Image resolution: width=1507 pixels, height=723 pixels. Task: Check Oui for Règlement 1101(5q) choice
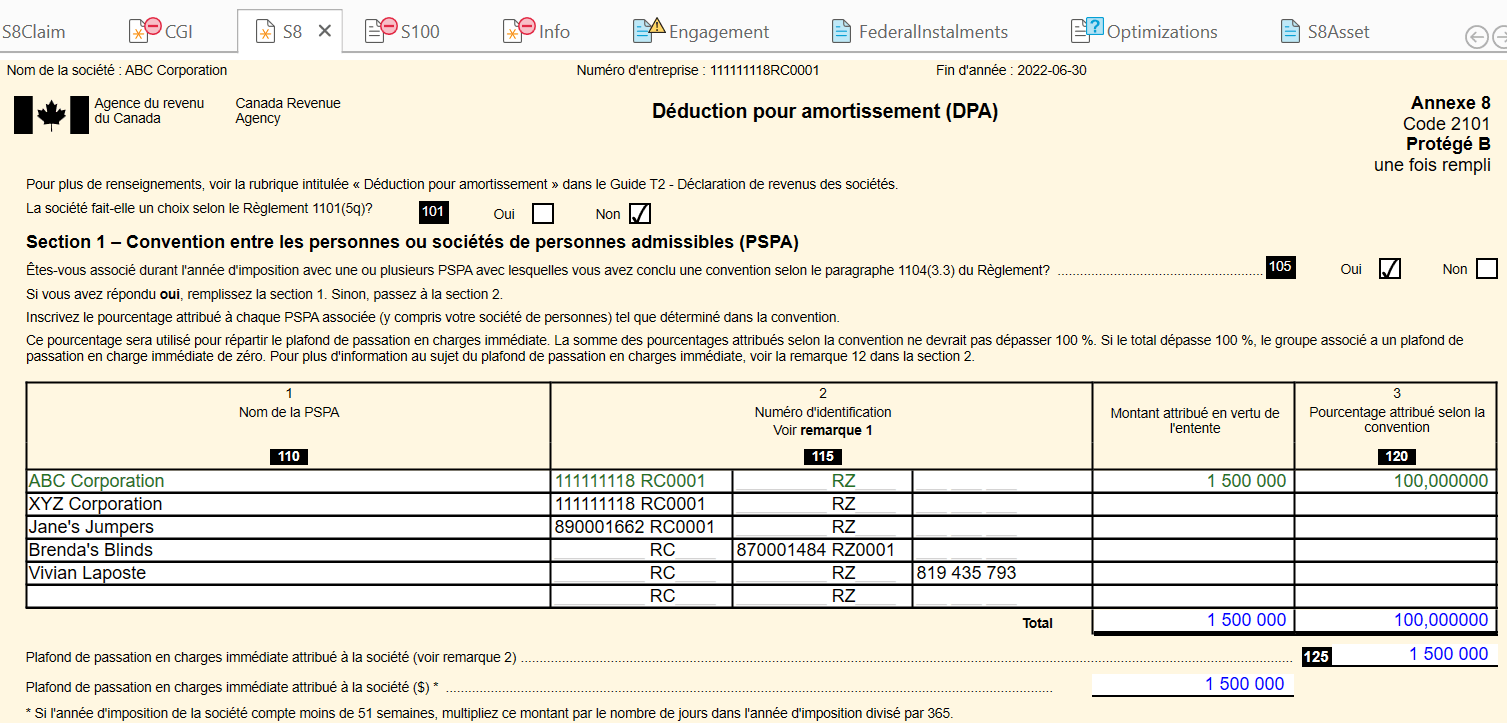coord(543,213)
